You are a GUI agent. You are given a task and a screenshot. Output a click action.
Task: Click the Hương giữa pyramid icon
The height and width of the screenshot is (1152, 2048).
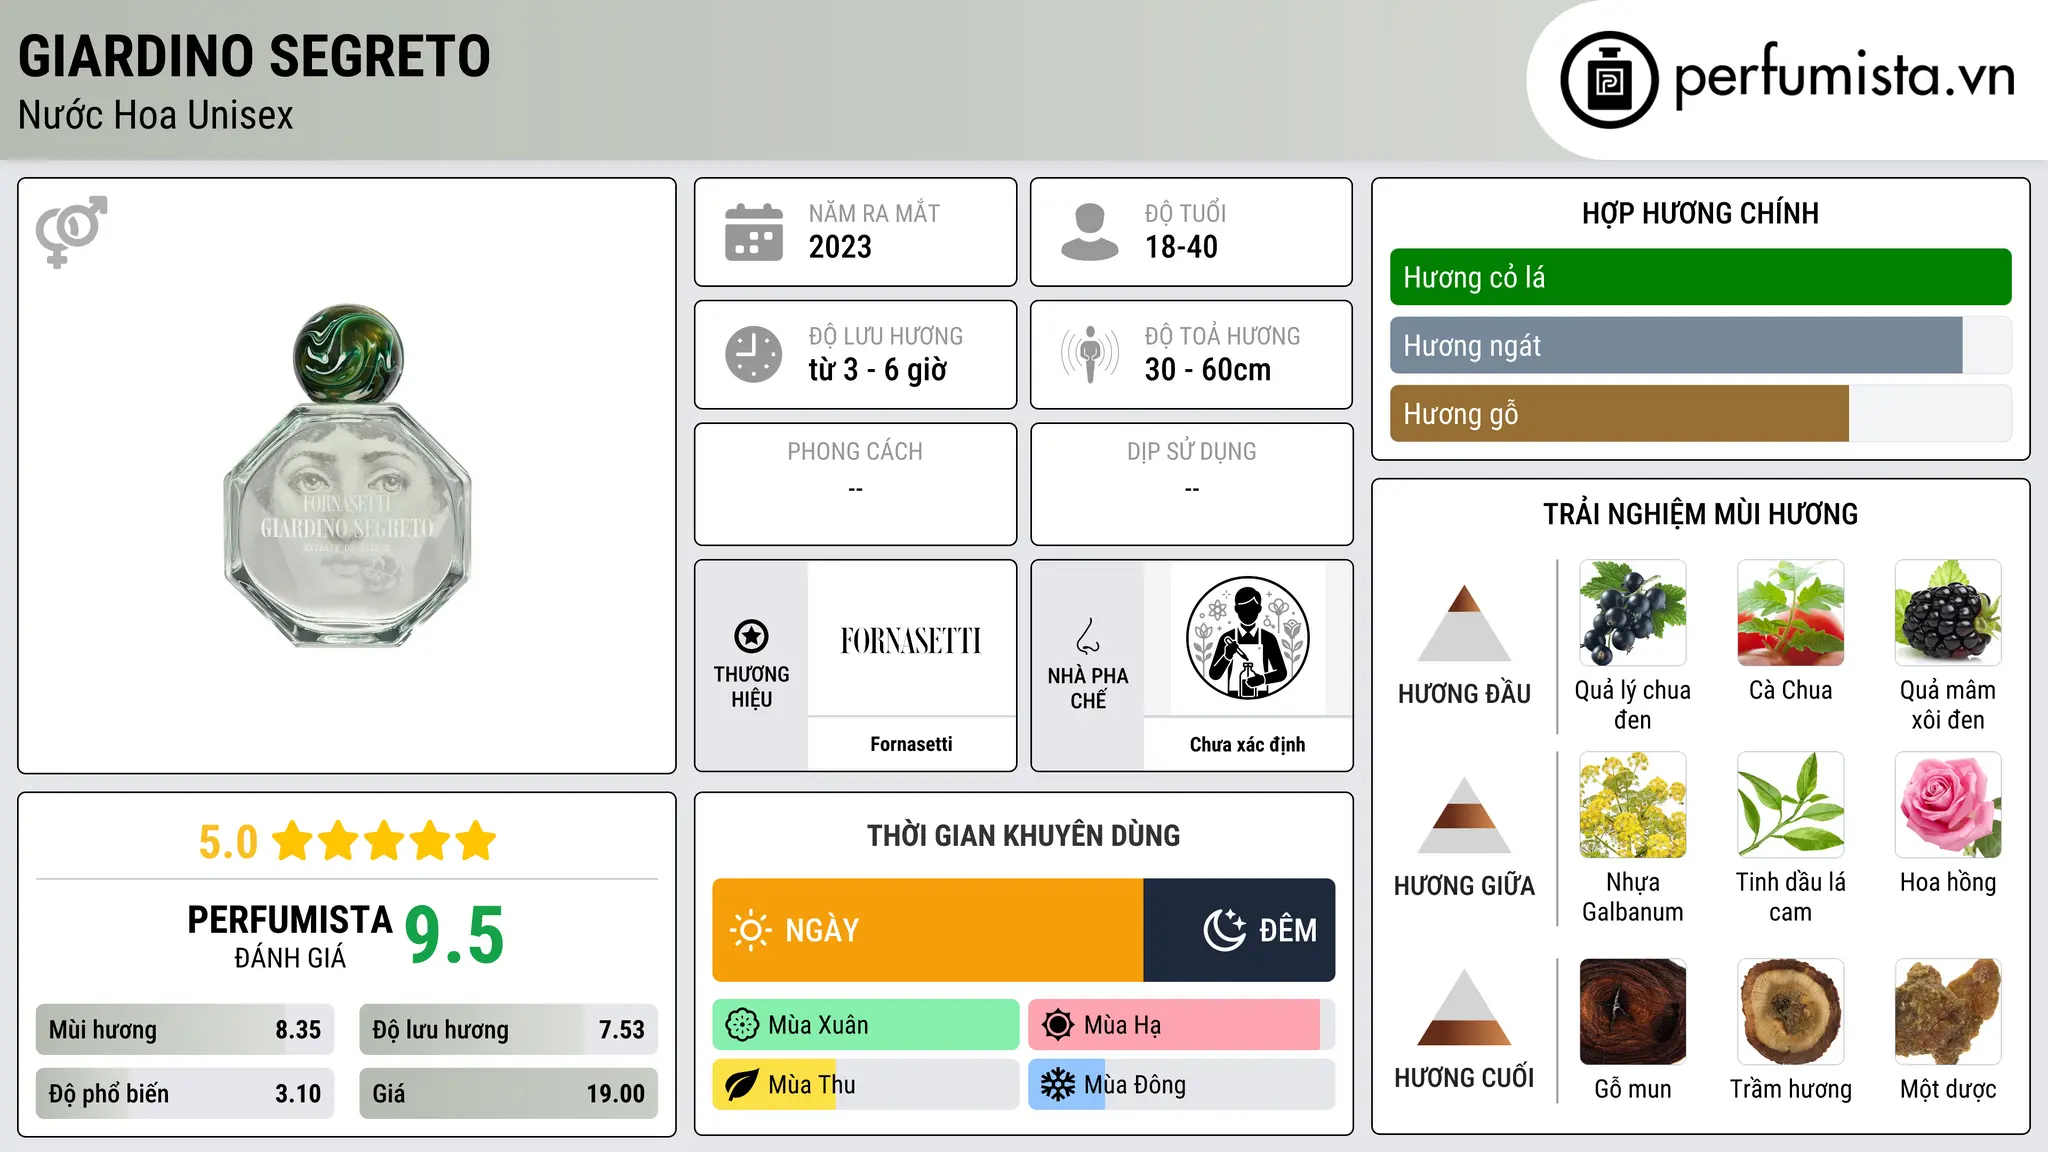[1464, 815]
